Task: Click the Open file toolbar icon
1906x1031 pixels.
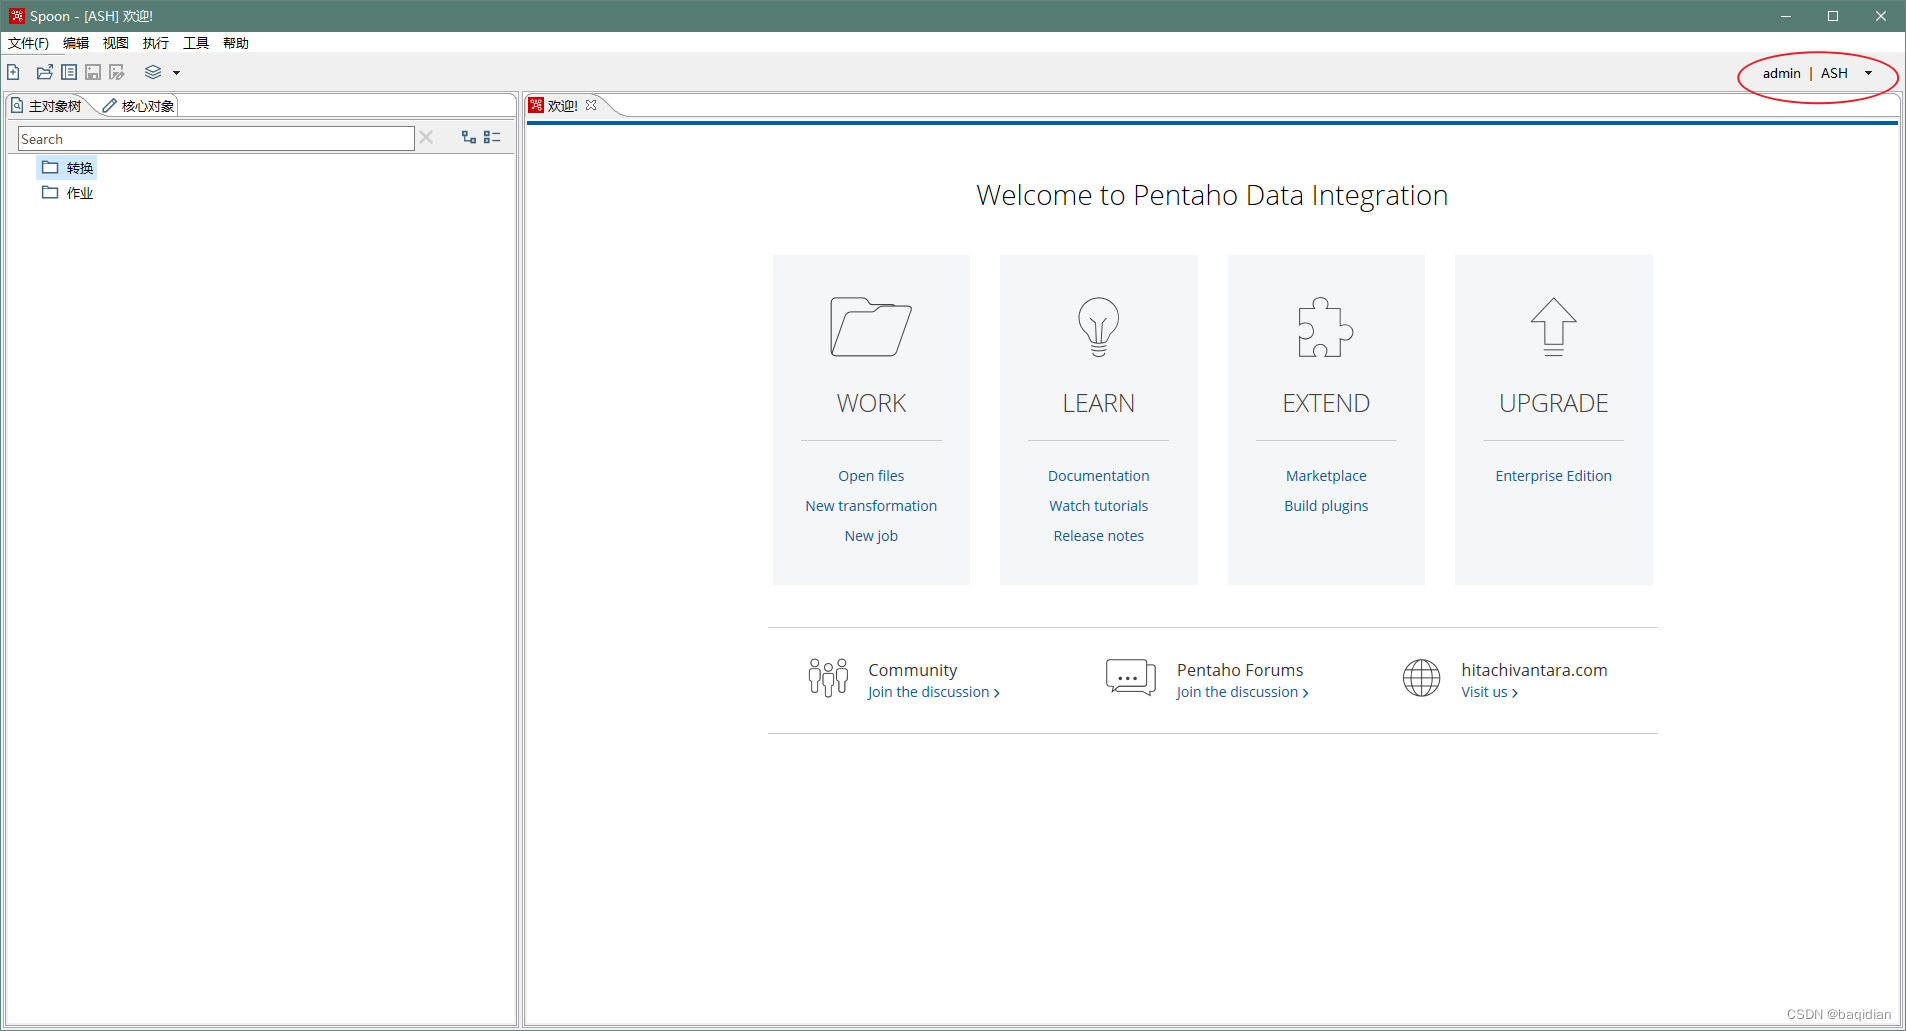Action: coord(45,72)
